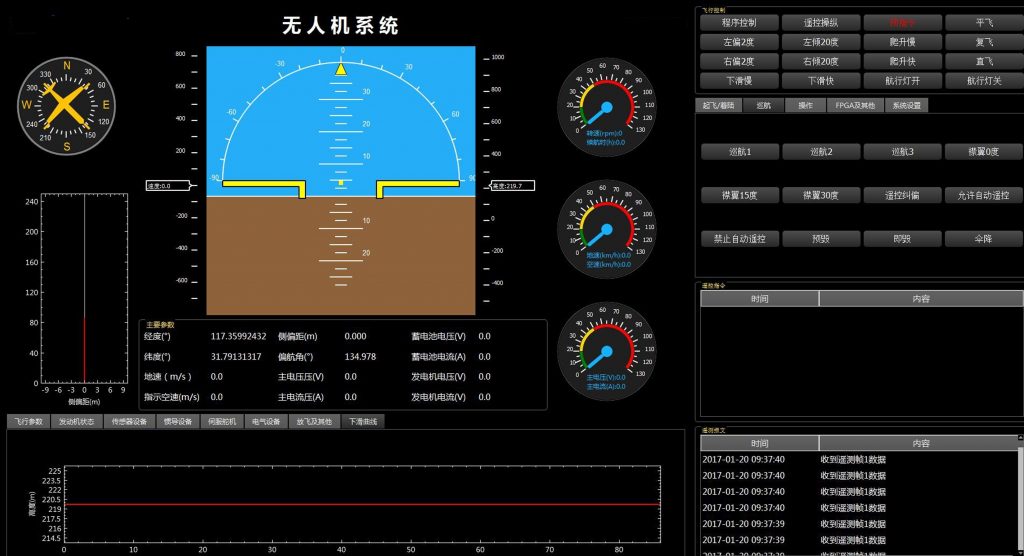The width and height of the screenshot is (1024, 556).
Task: Click the right yellow aircraft wing marker
Action: [x=418, y=186]
